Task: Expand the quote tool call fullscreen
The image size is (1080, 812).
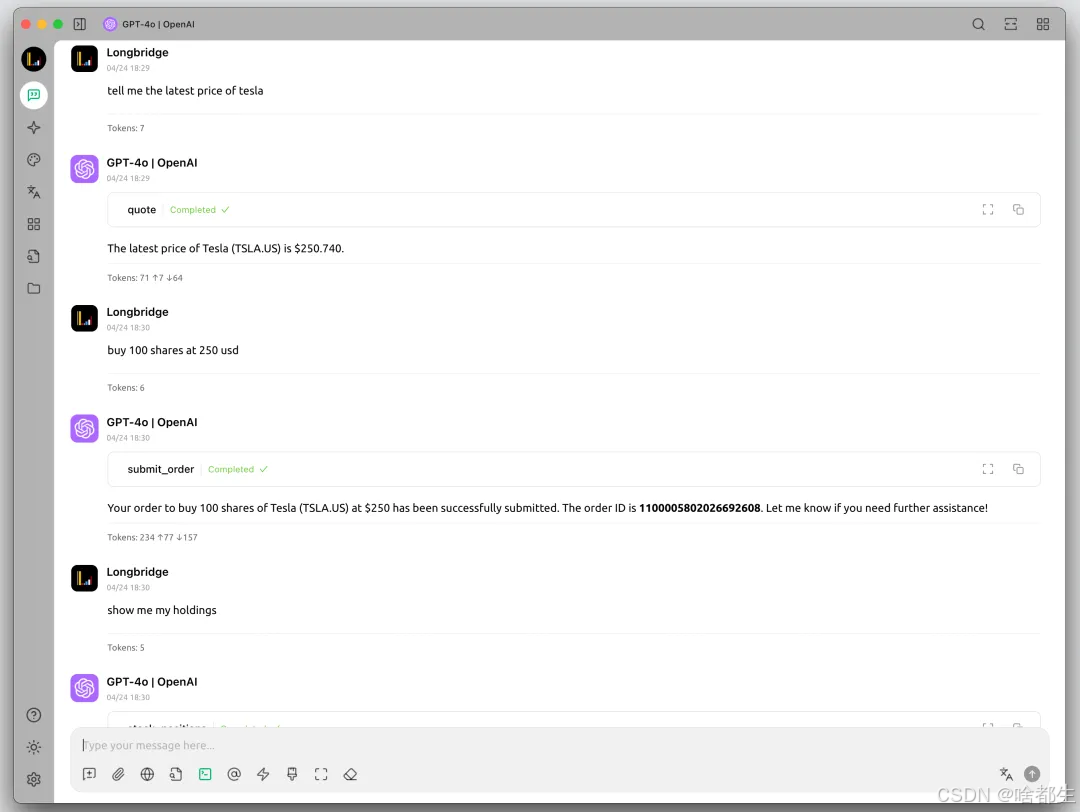Action: tap(988, 209)
